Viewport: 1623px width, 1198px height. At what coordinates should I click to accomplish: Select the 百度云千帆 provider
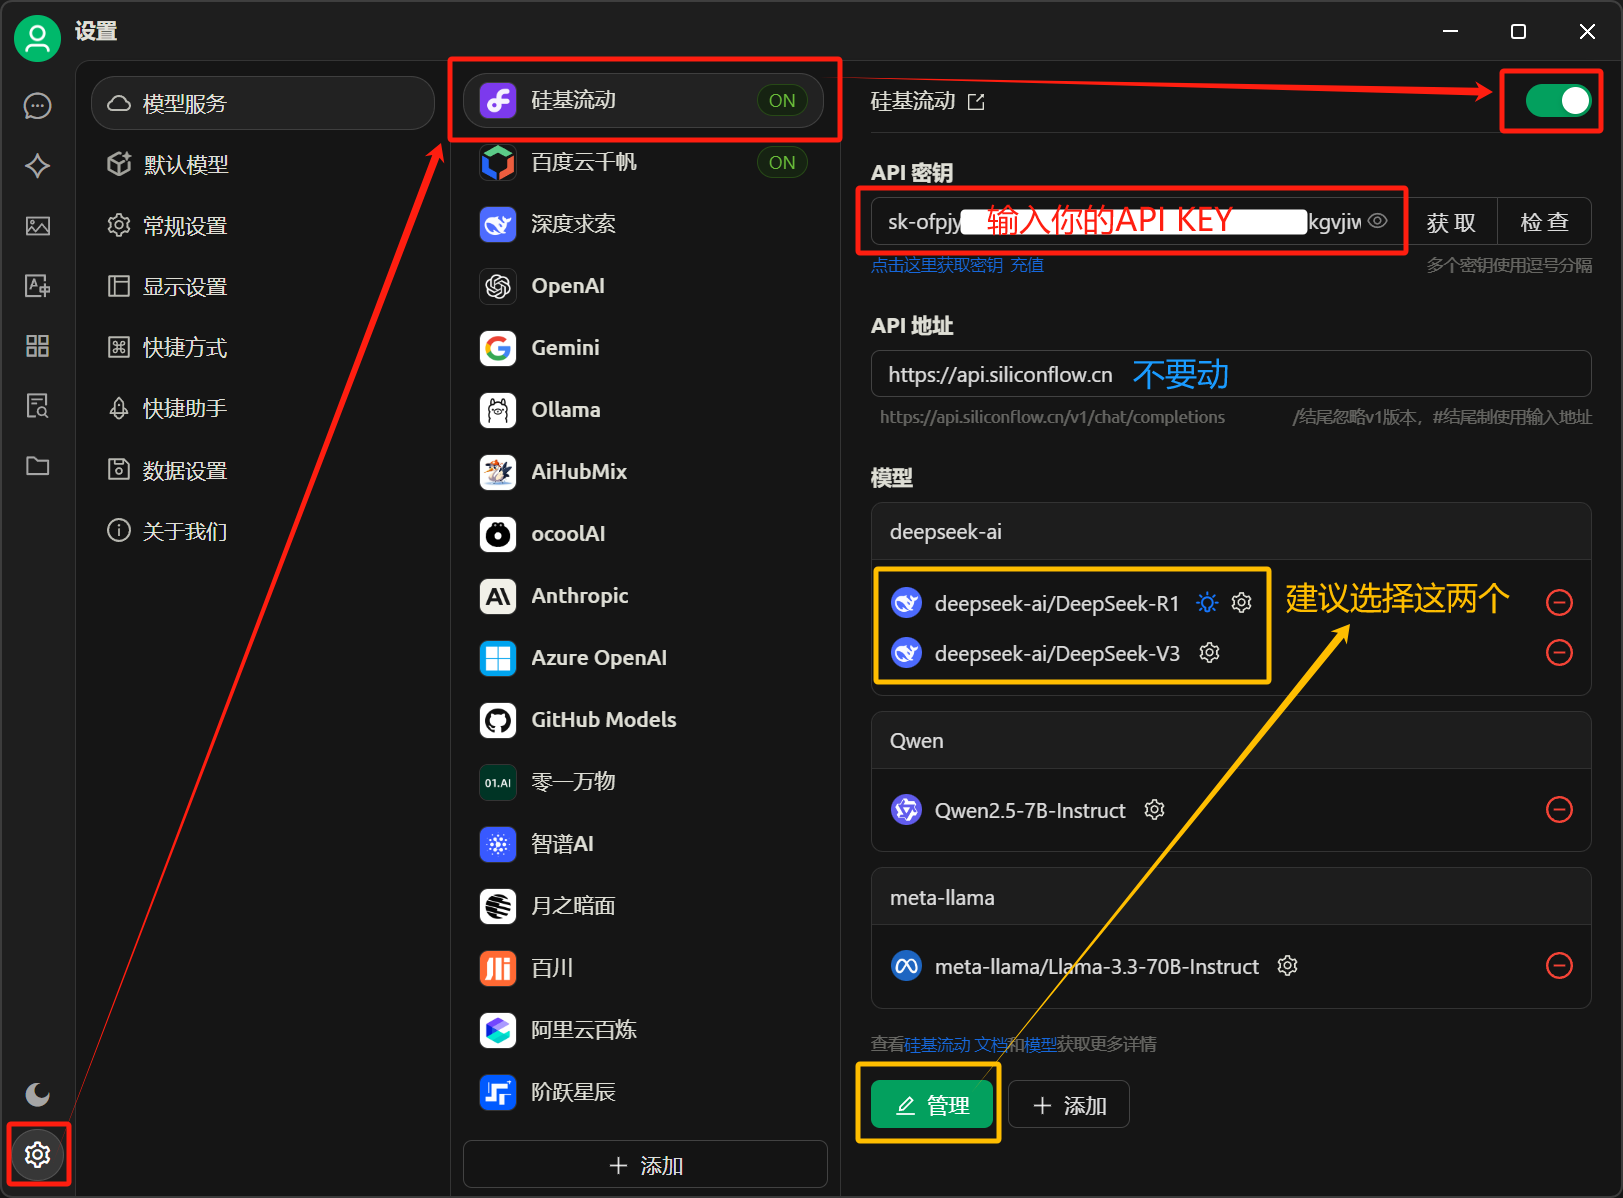643,162
